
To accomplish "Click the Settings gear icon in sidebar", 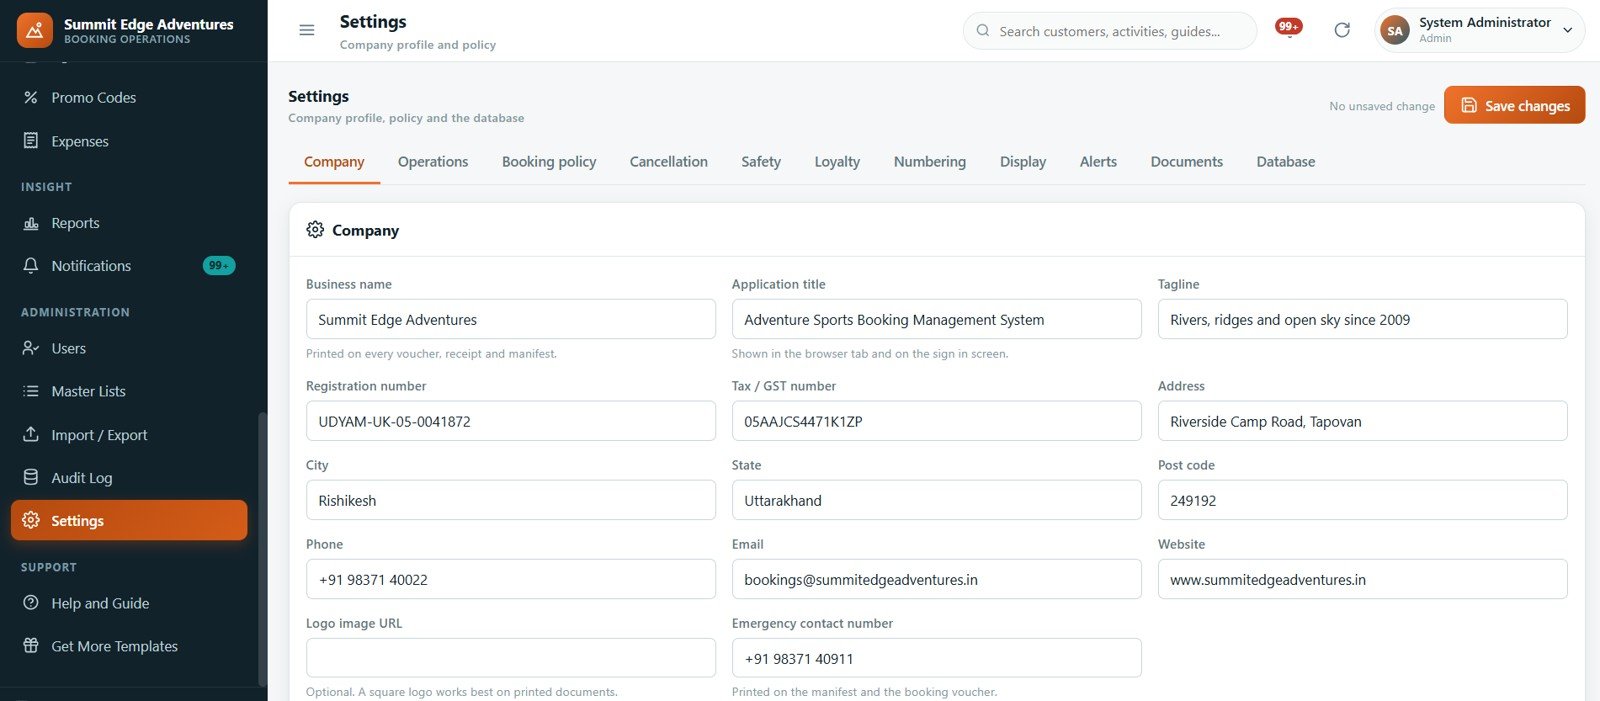I will click(31, 520).
